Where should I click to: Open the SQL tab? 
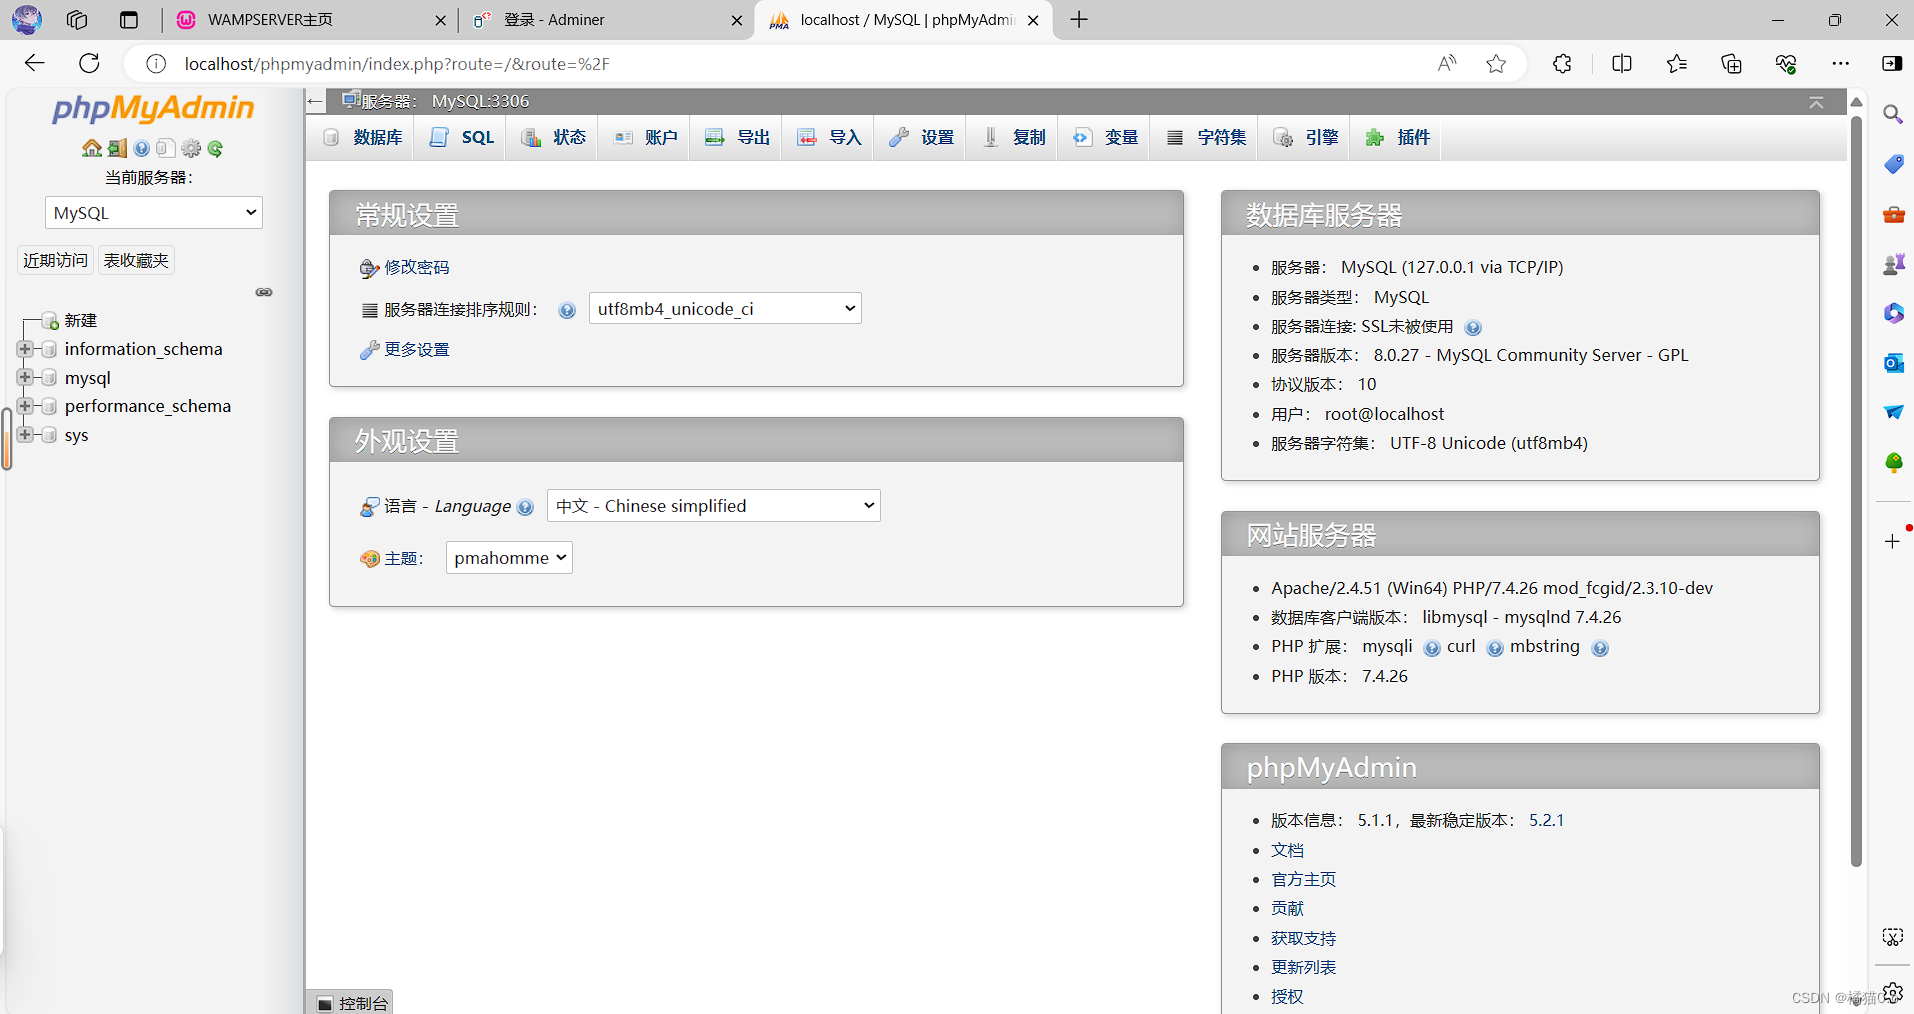click(x=462, y=138)
